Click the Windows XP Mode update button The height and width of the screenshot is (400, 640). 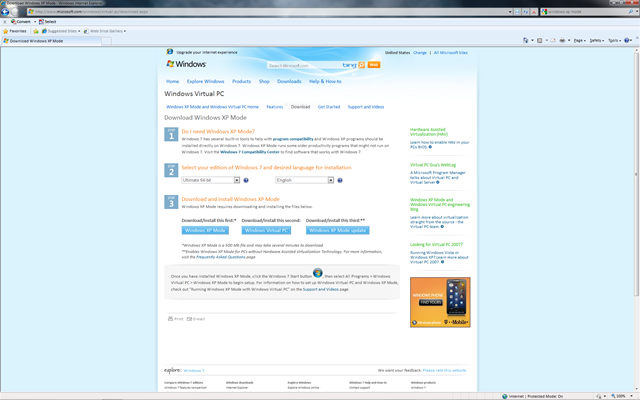pyautogui.click(x=338, y=230)
